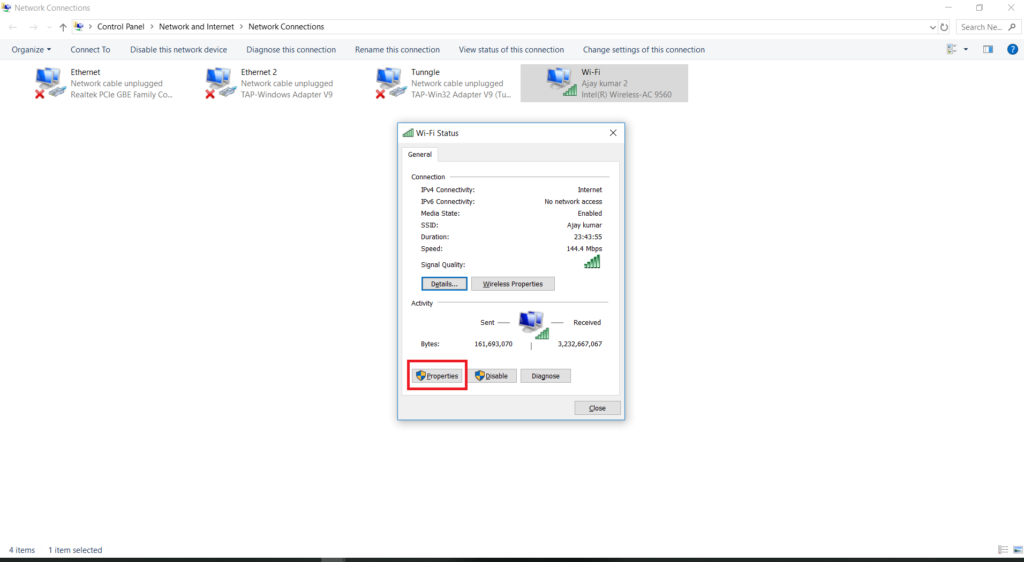Toggle the preview pane icon

(x=988, y=49)
